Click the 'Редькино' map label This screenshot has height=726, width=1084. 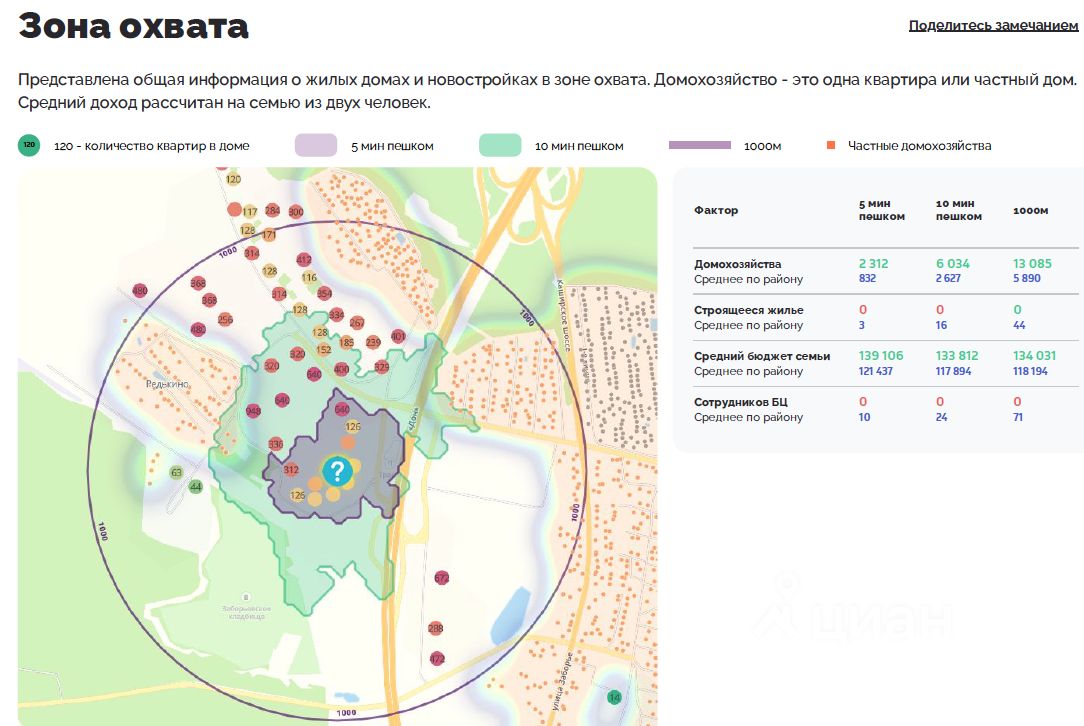click(167, 384)
